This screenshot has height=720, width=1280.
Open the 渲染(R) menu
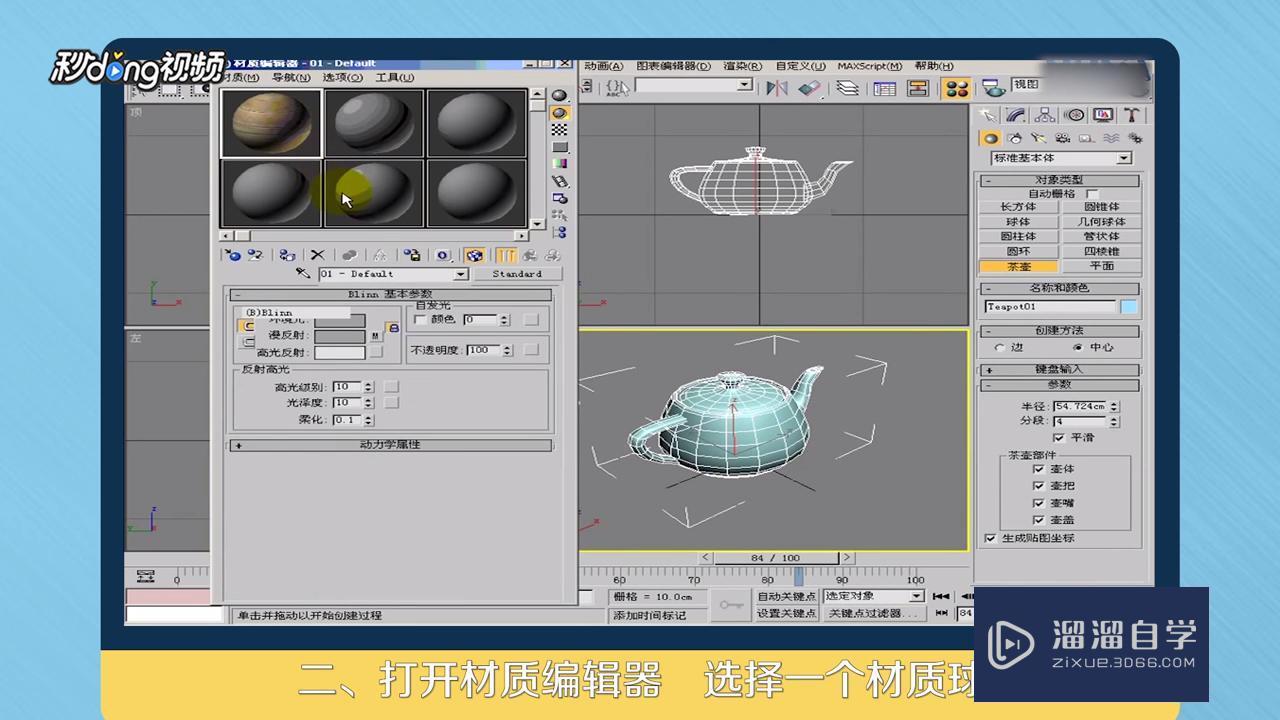742,66
